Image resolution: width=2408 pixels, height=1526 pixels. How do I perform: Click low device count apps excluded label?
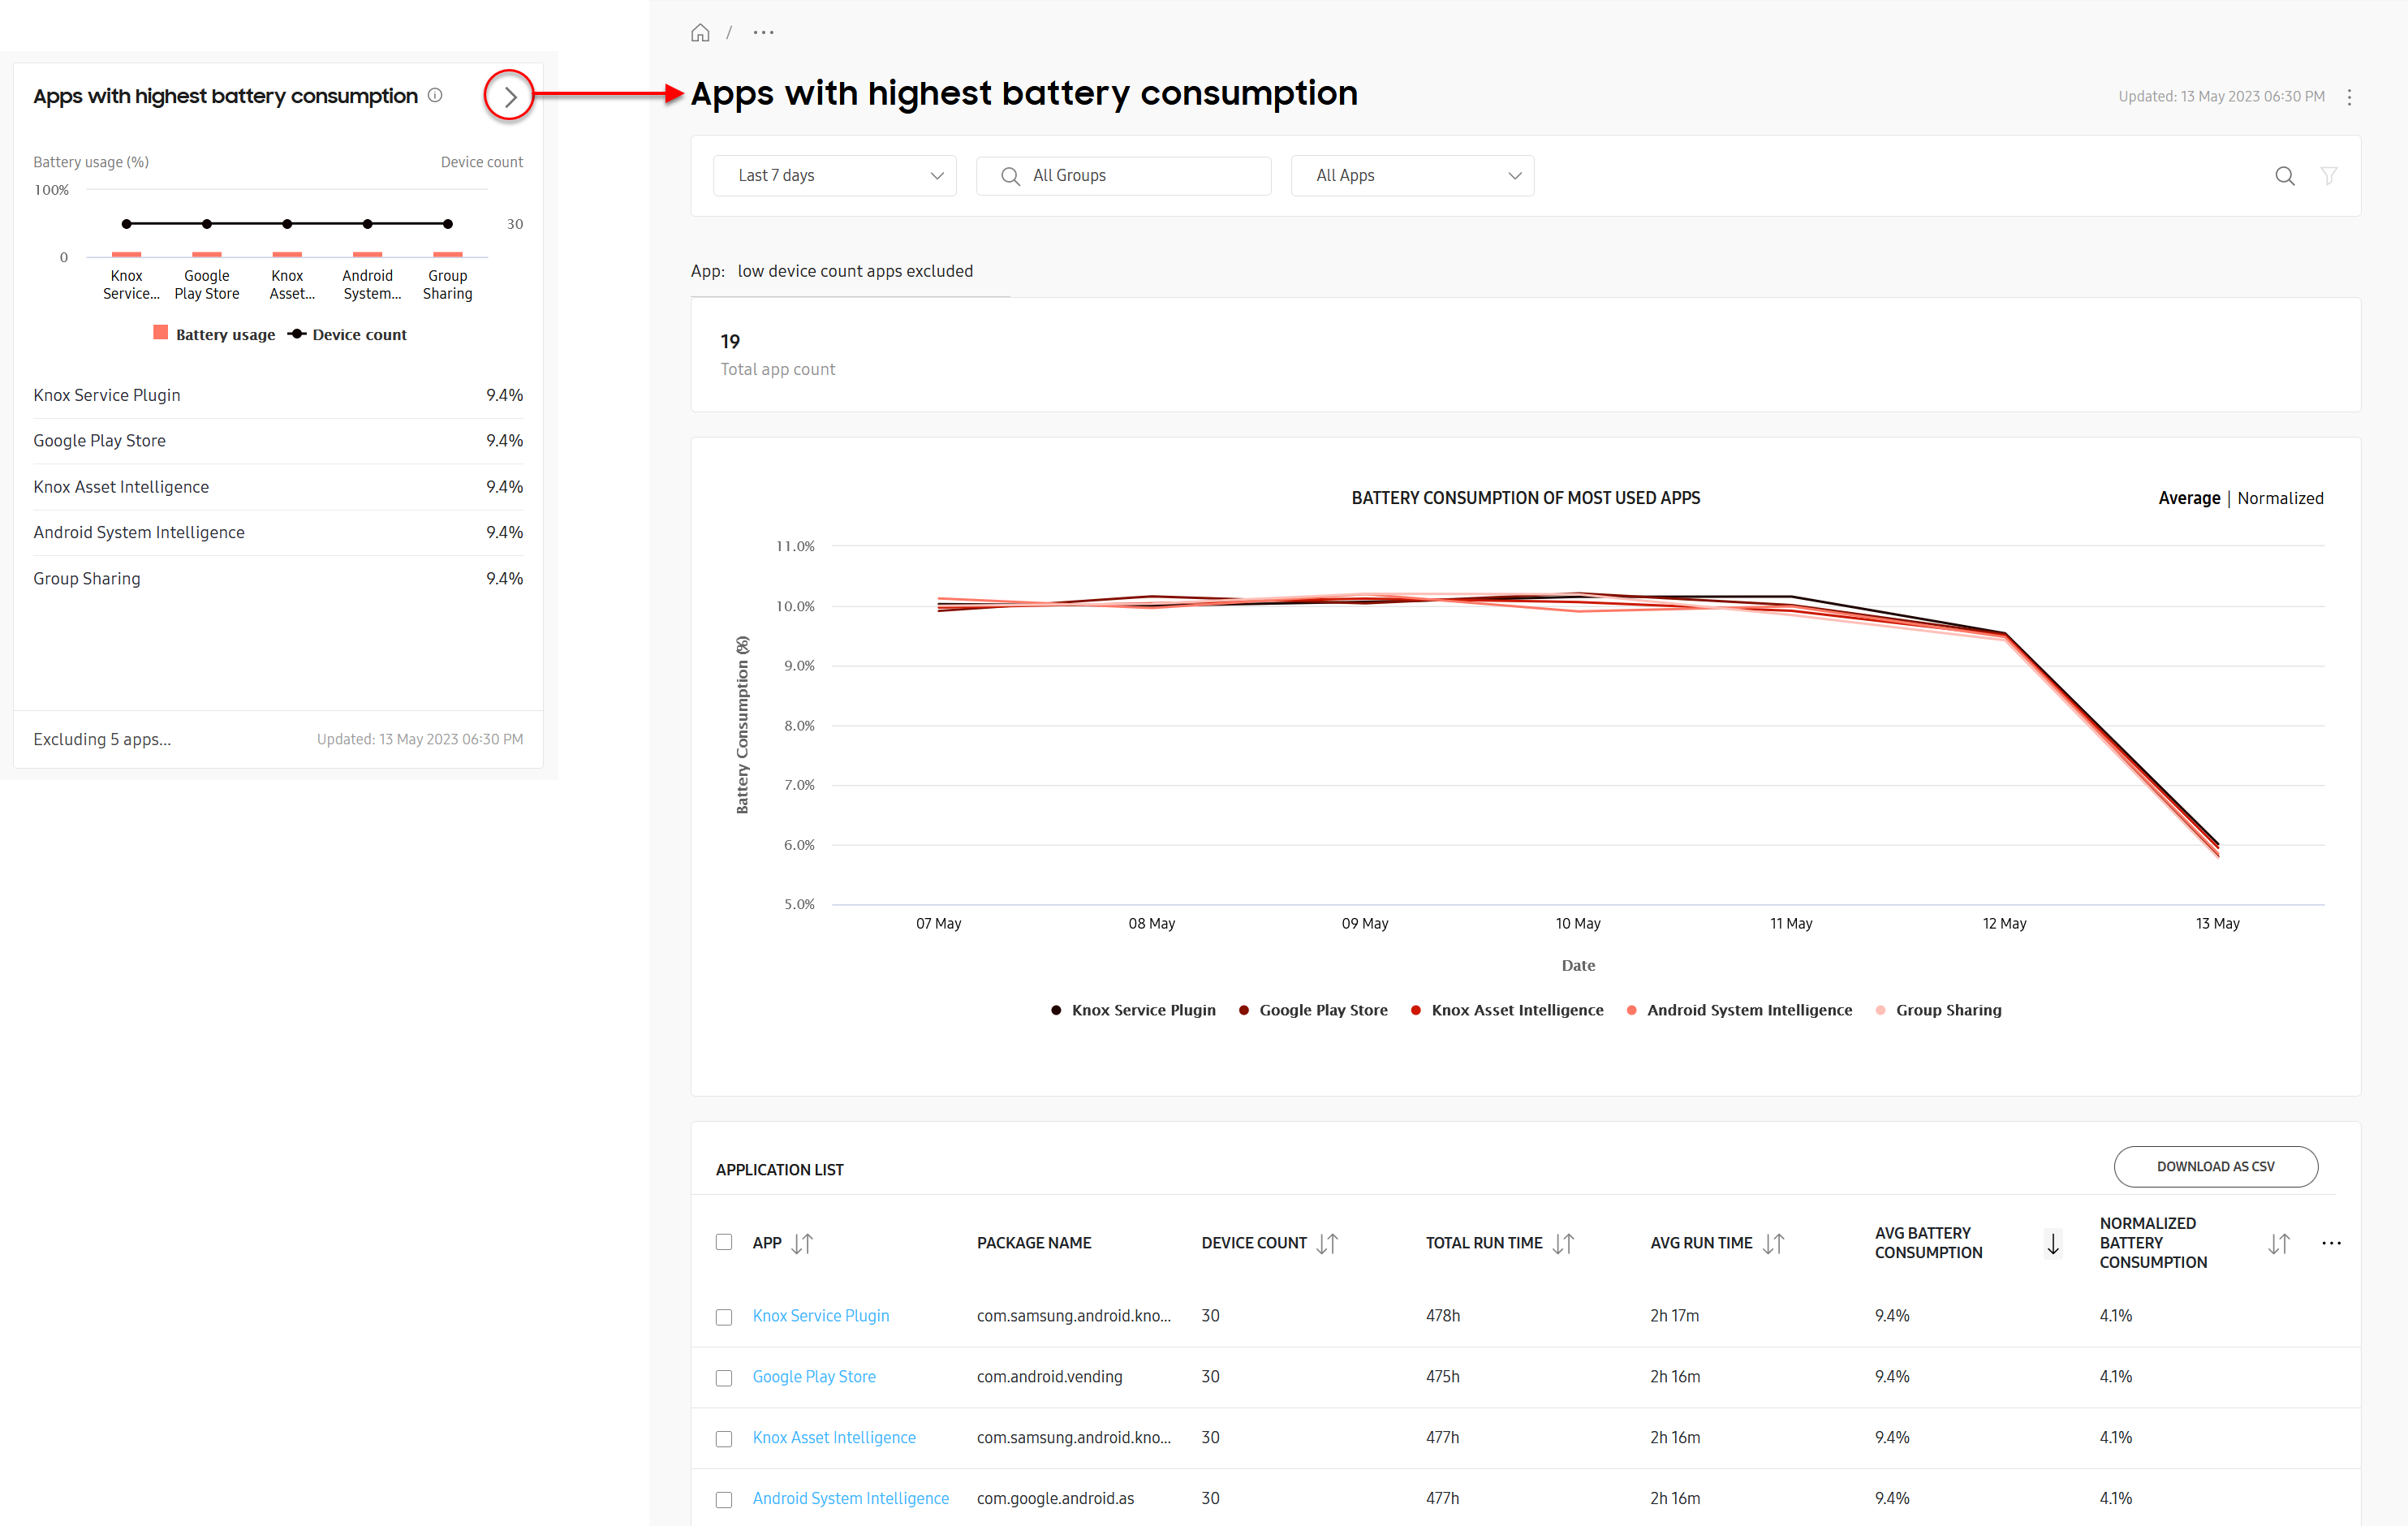[855, 271]
